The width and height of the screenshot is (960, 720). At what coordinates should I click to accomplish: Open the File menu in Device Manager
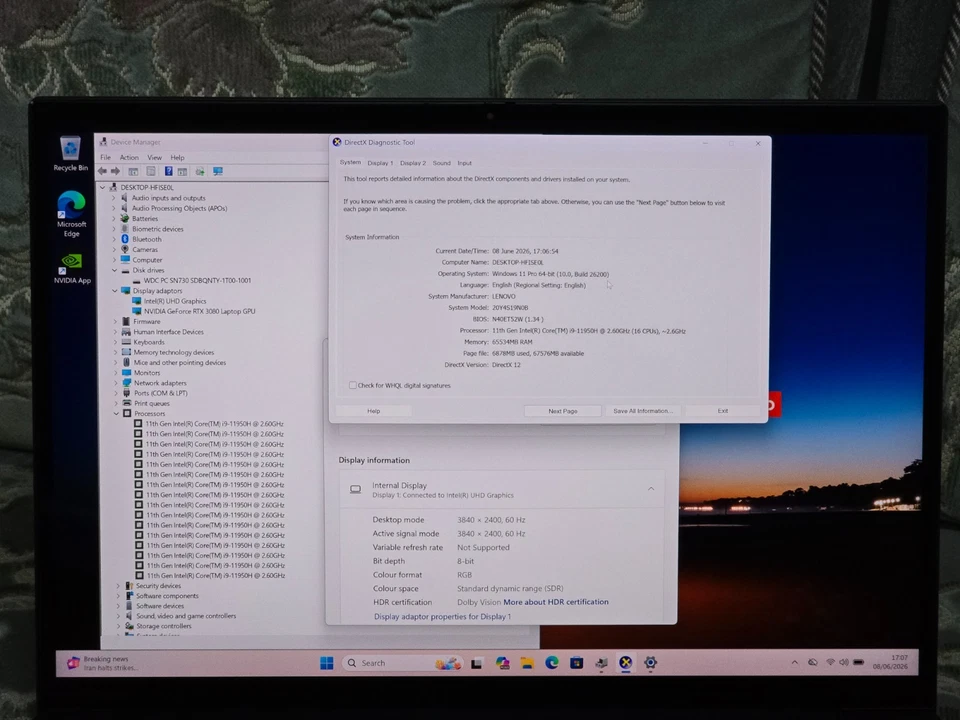click(105, 157)
